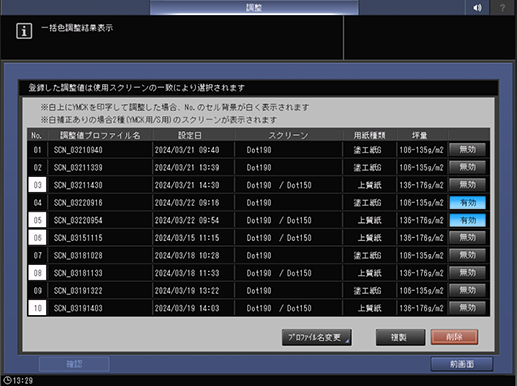The height and width of the screenshot is (386, 517).
Task: Select row number 01 cell
Action: (37, 150)
